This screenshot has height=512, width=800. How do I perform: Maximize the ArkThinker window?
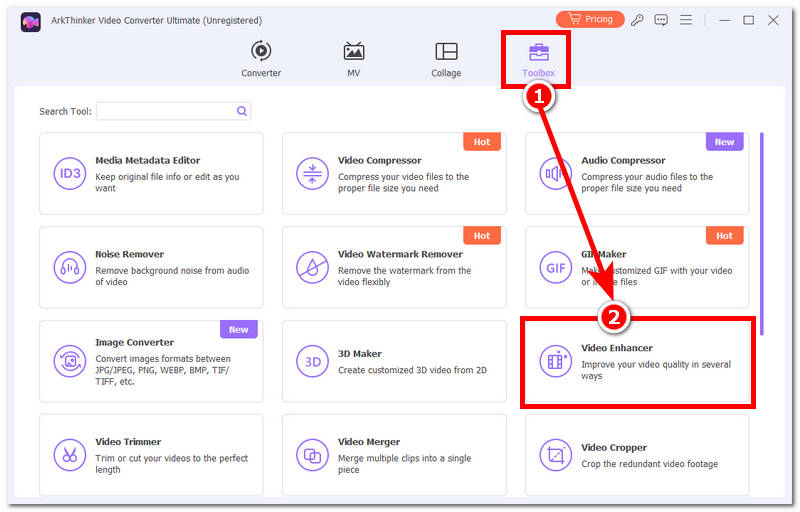(x=748, y=20)
